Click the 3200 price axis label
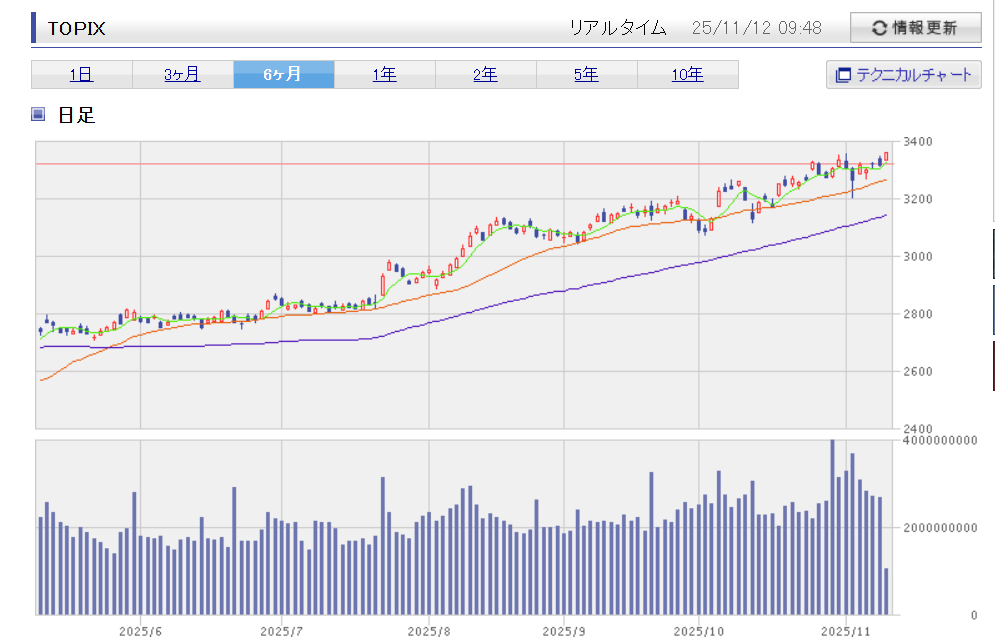This screenshot has height=644, width=995. point(918,199)
